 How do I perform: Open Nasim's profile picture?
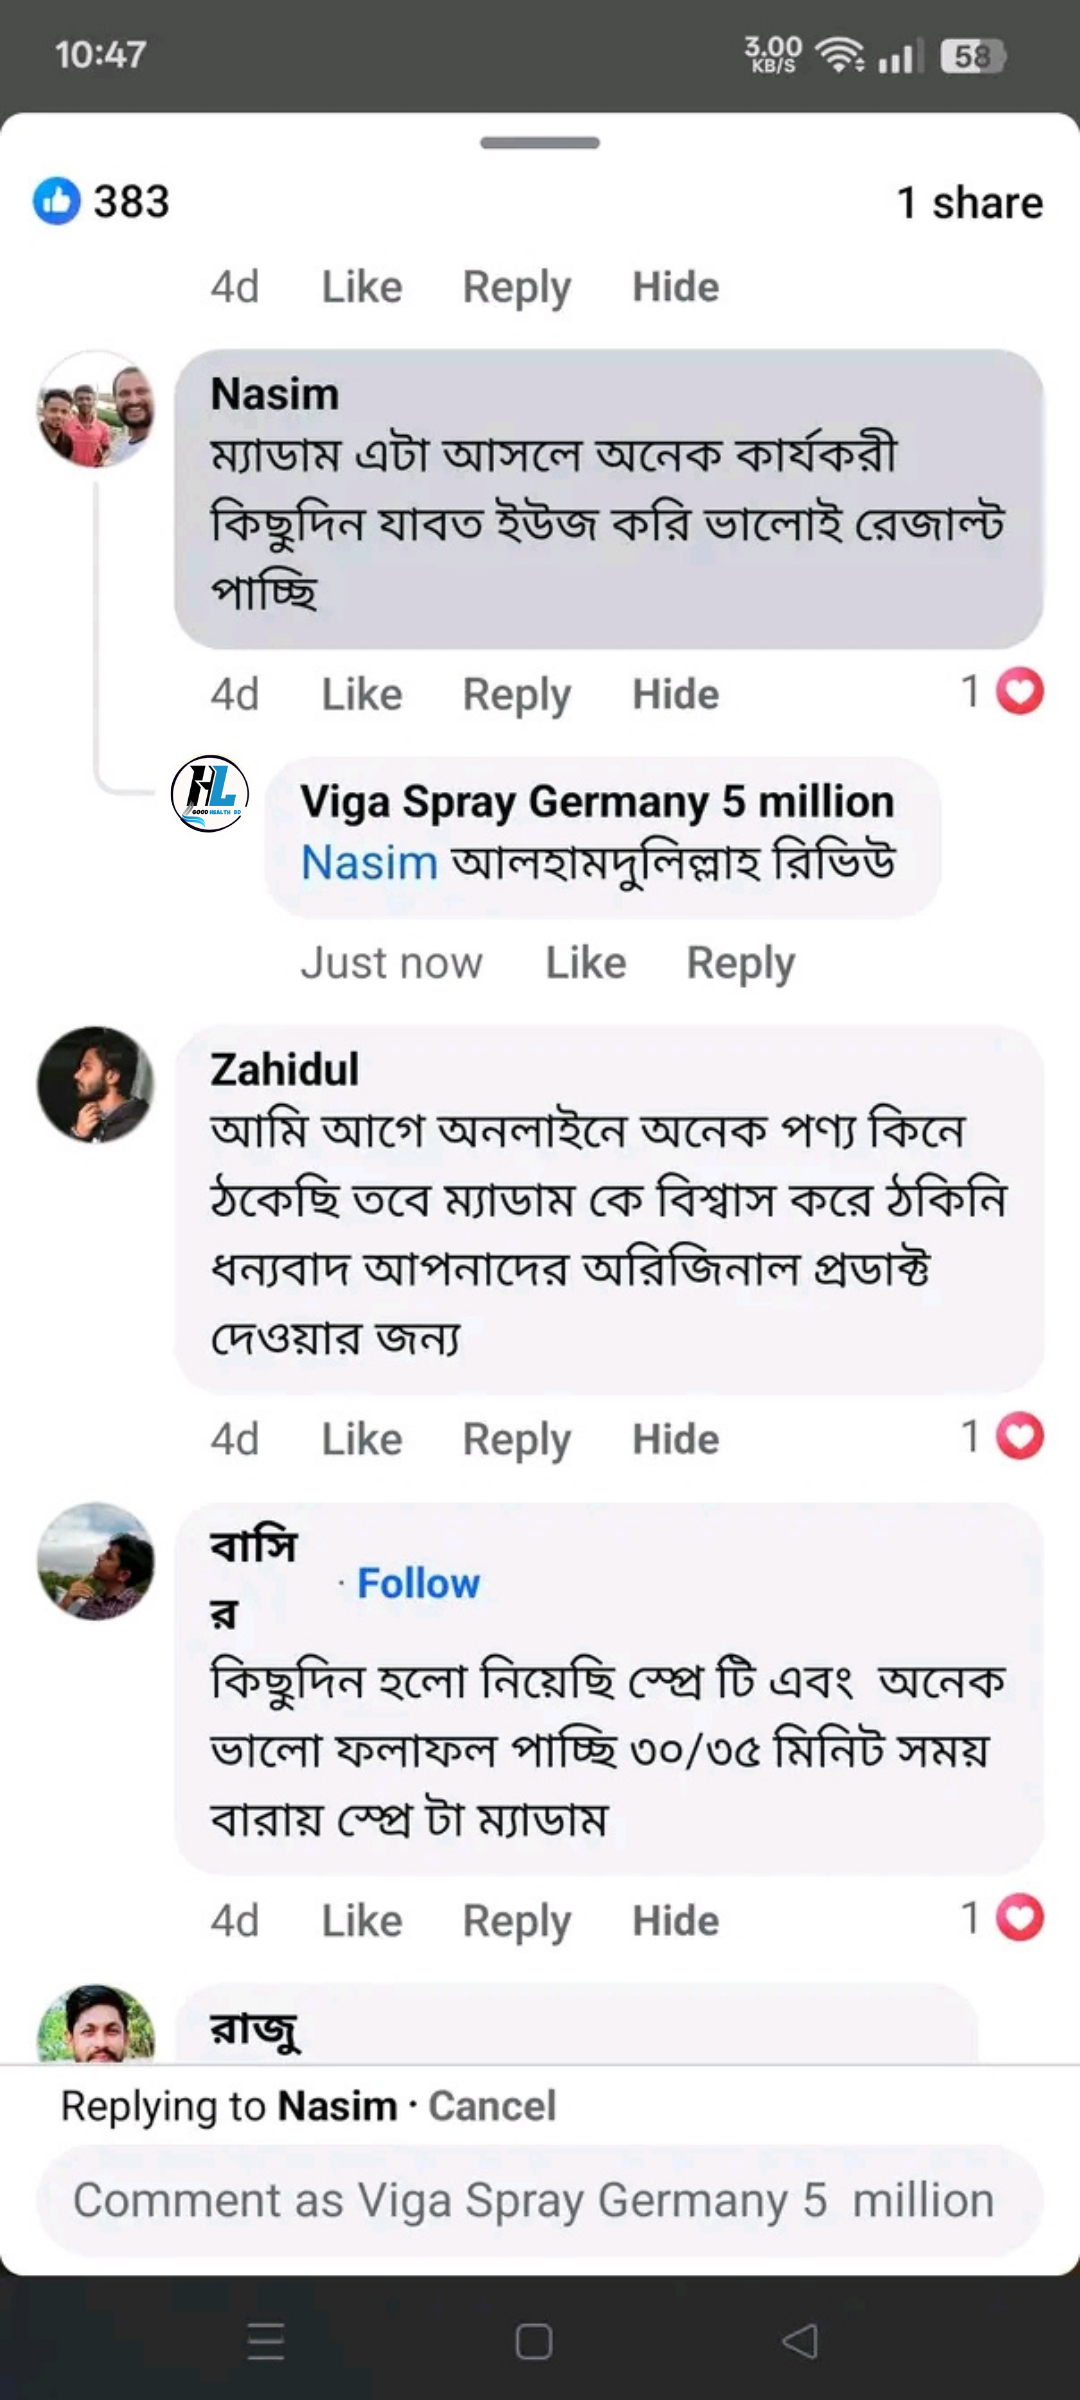[96, 409]
